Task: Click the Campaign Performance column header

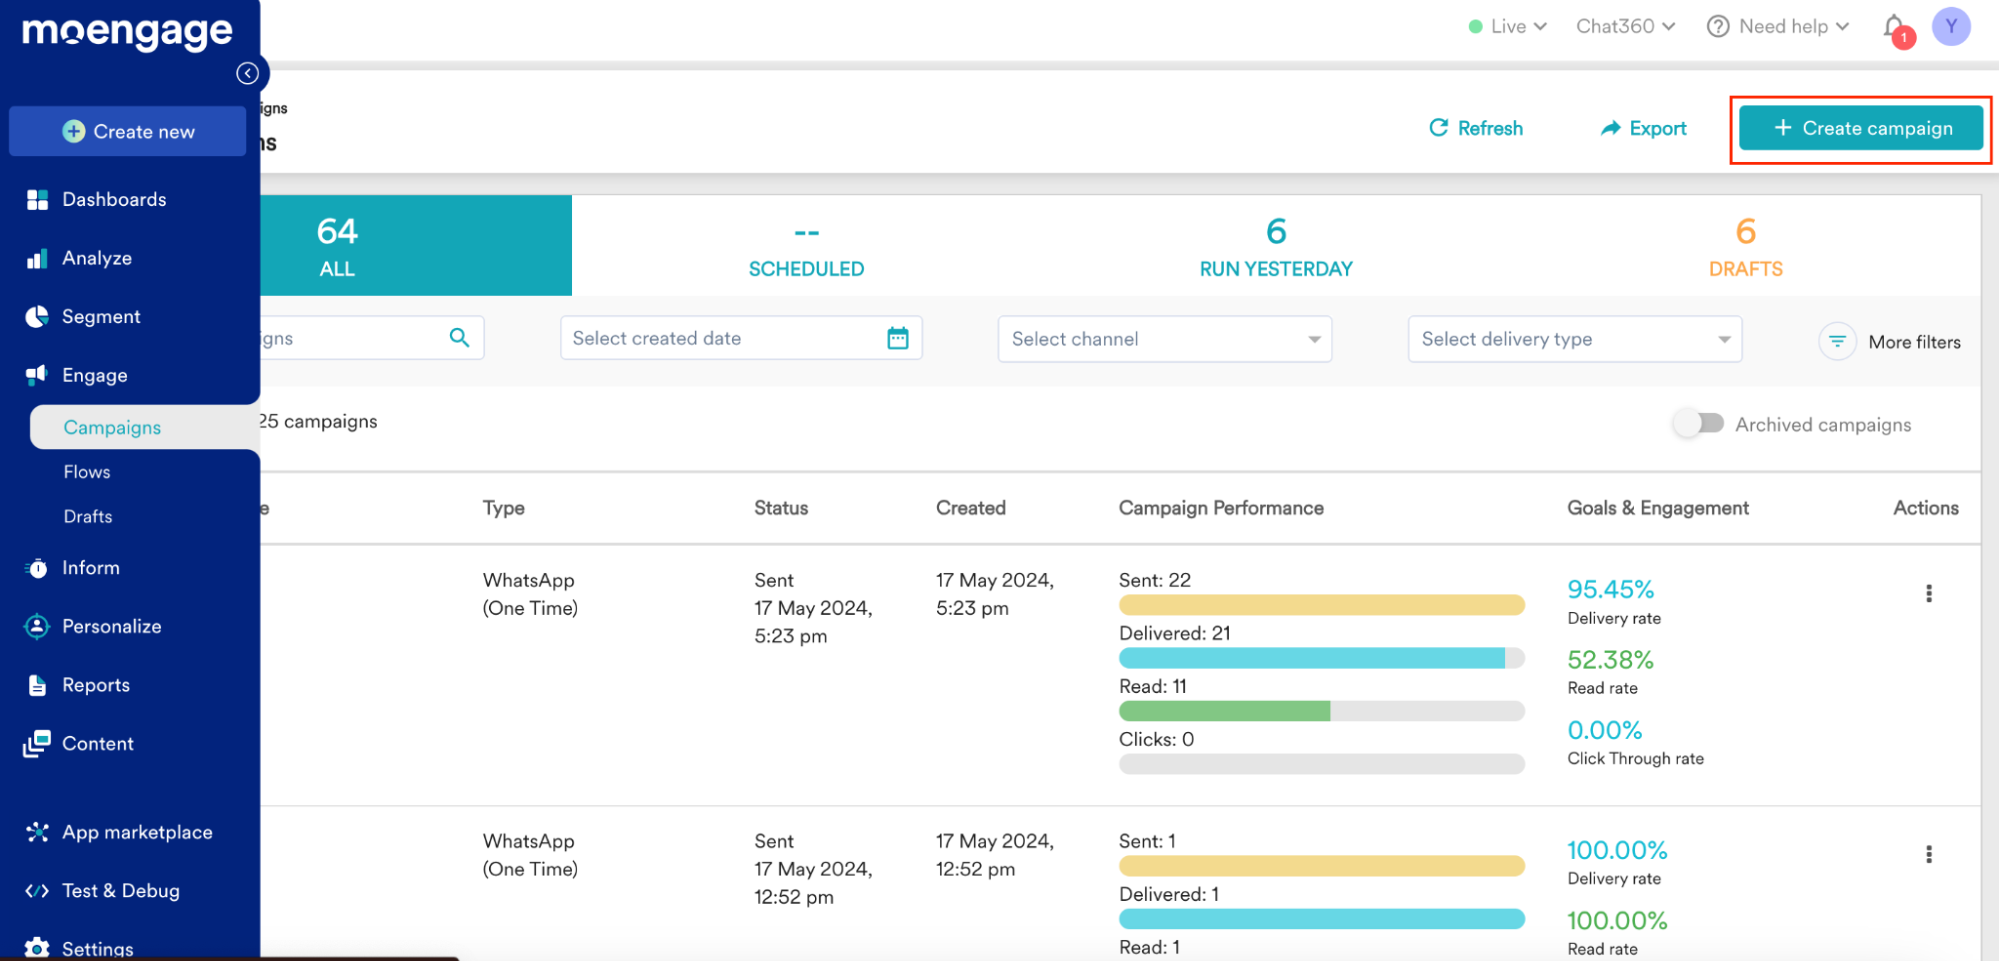Action: [1221, 508]
